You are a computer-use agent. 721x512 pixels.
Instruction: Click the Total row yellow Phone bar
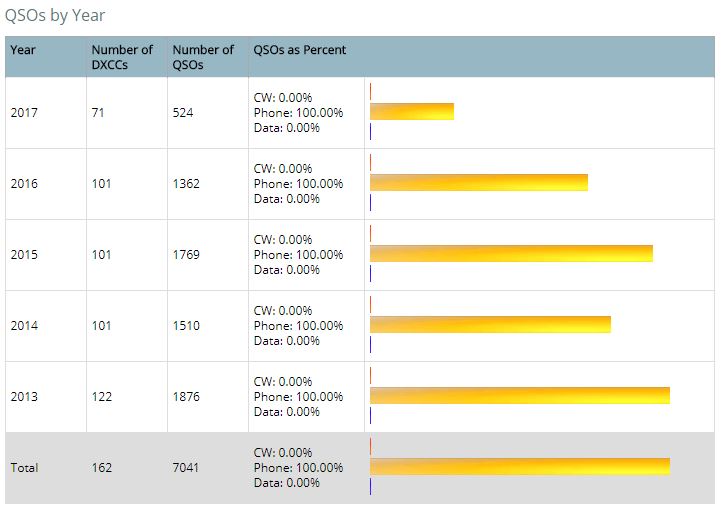tap(520, 466)
